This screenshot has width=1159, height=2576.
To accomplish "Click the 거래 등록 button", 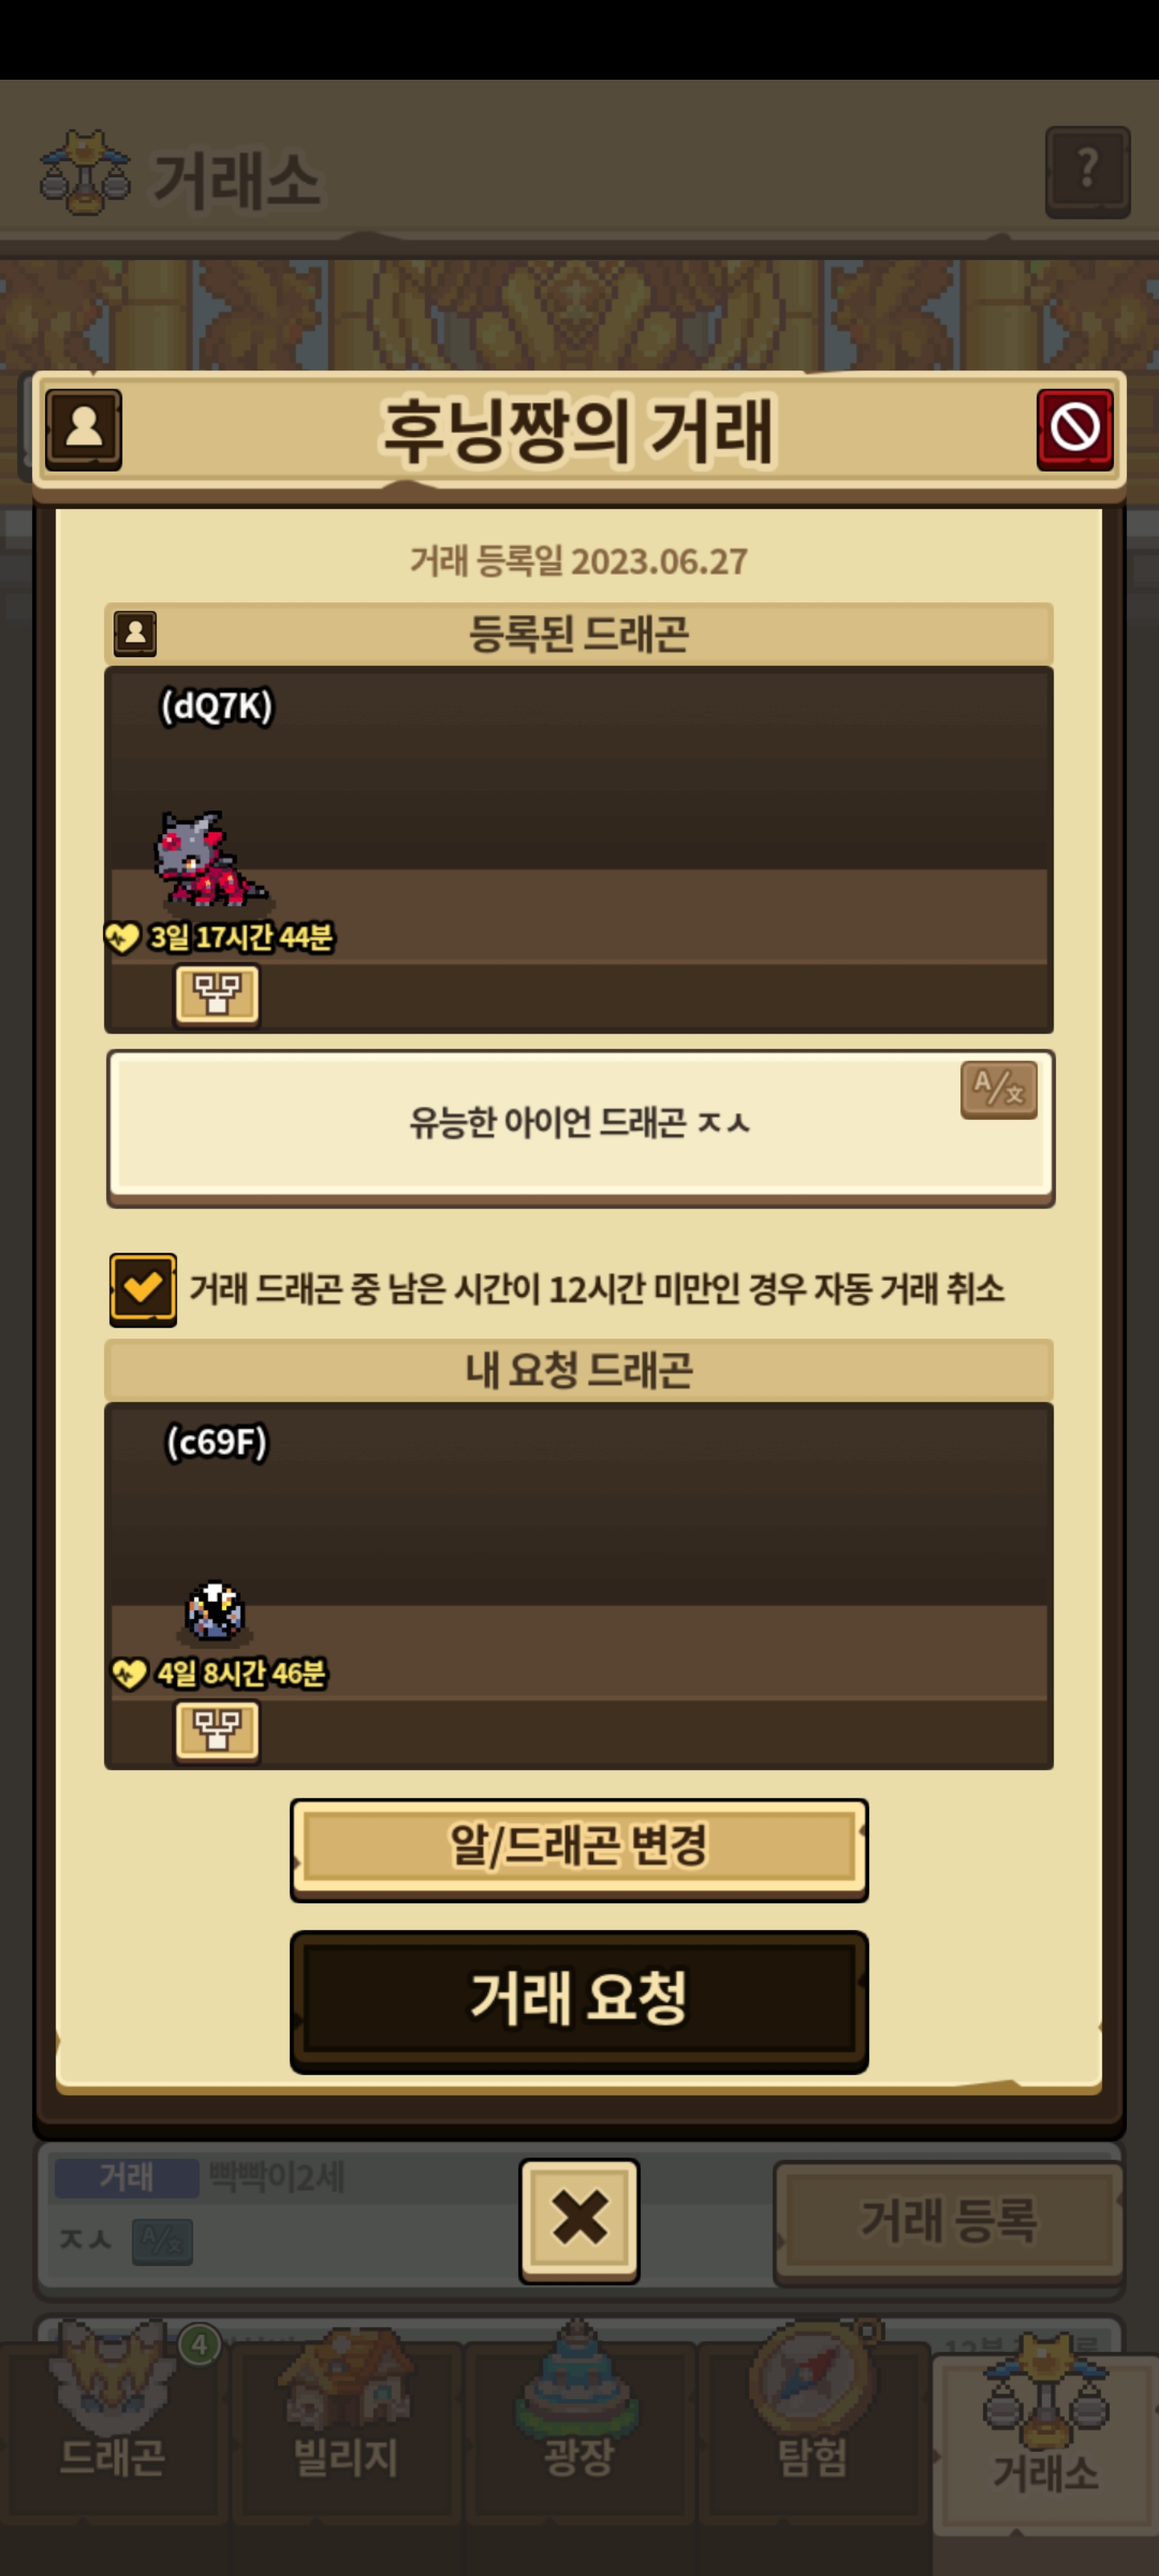I will [948, 2222].
